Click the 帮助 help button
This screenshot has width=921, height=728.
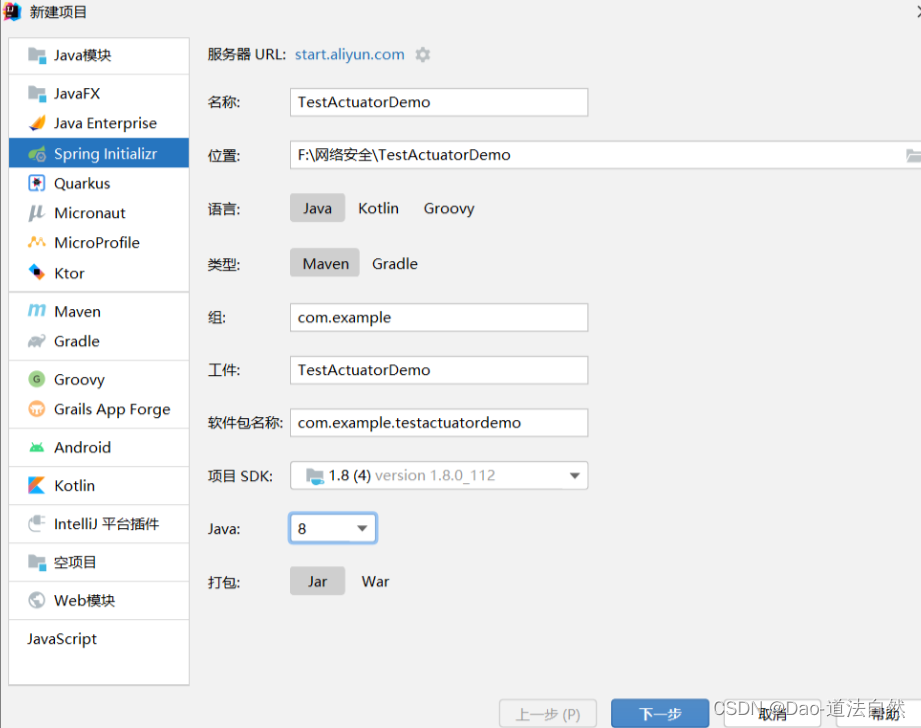coord(879,714)
